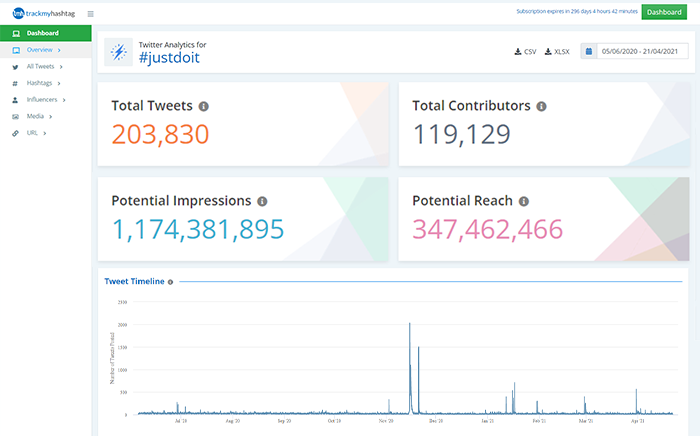Click the #justdoit hashtag title
700x436 pixels.
(169, 58)
